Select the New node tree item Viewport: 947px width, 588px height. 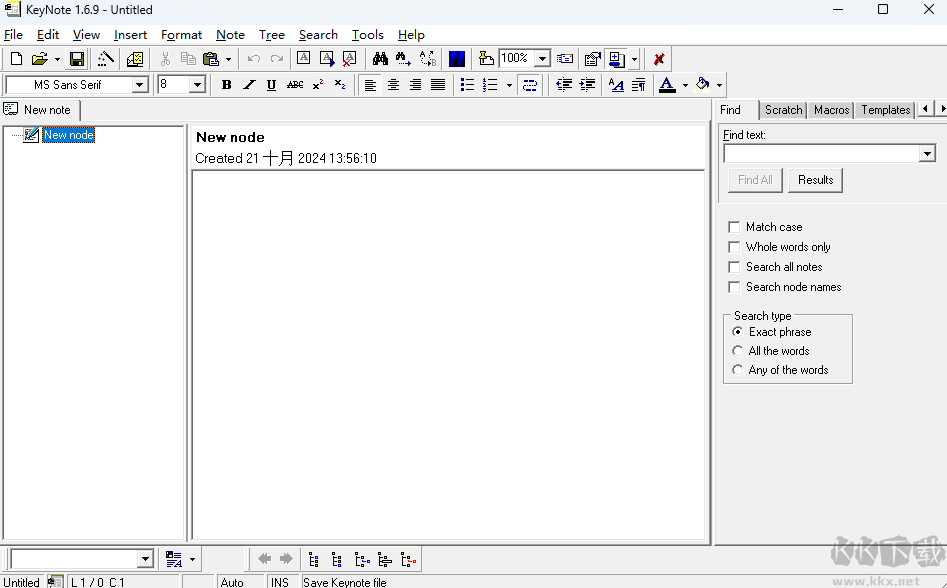click(68, 135)
